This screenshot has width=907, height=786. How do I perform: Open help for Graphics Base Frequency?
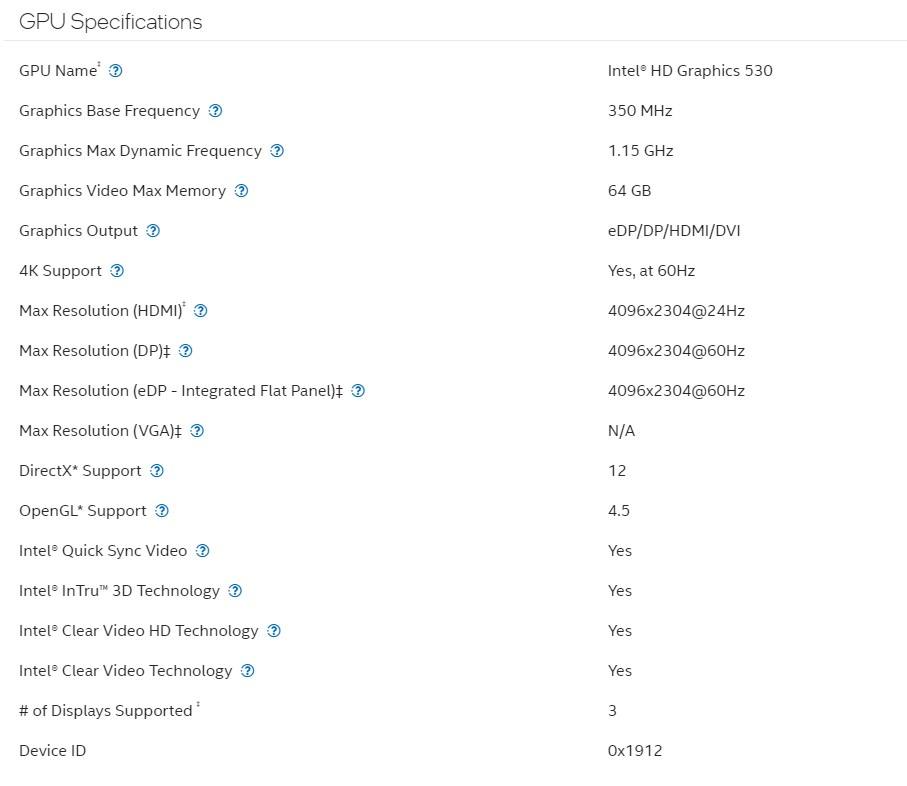[x=215, y=111]
